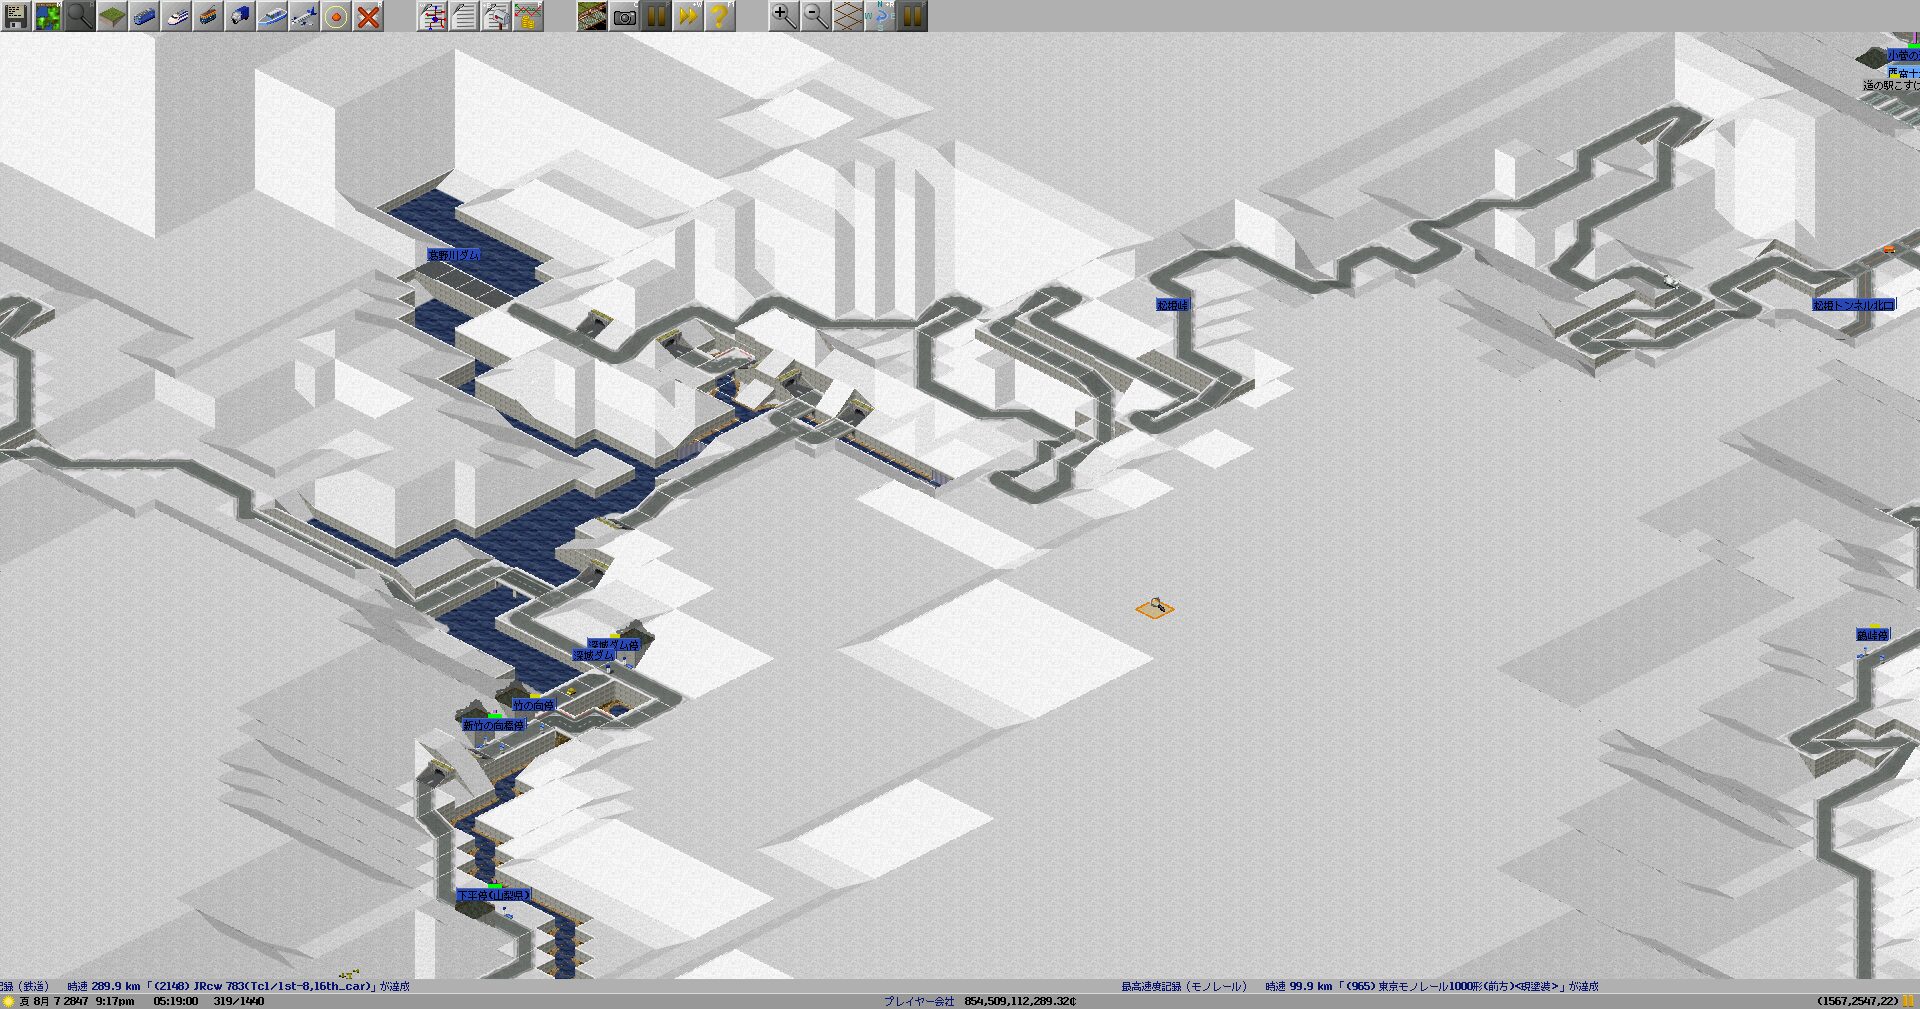Screen dimensions: 1920x1009
Task: Zoom in with the plus magnifier
Action: [784, 16]
